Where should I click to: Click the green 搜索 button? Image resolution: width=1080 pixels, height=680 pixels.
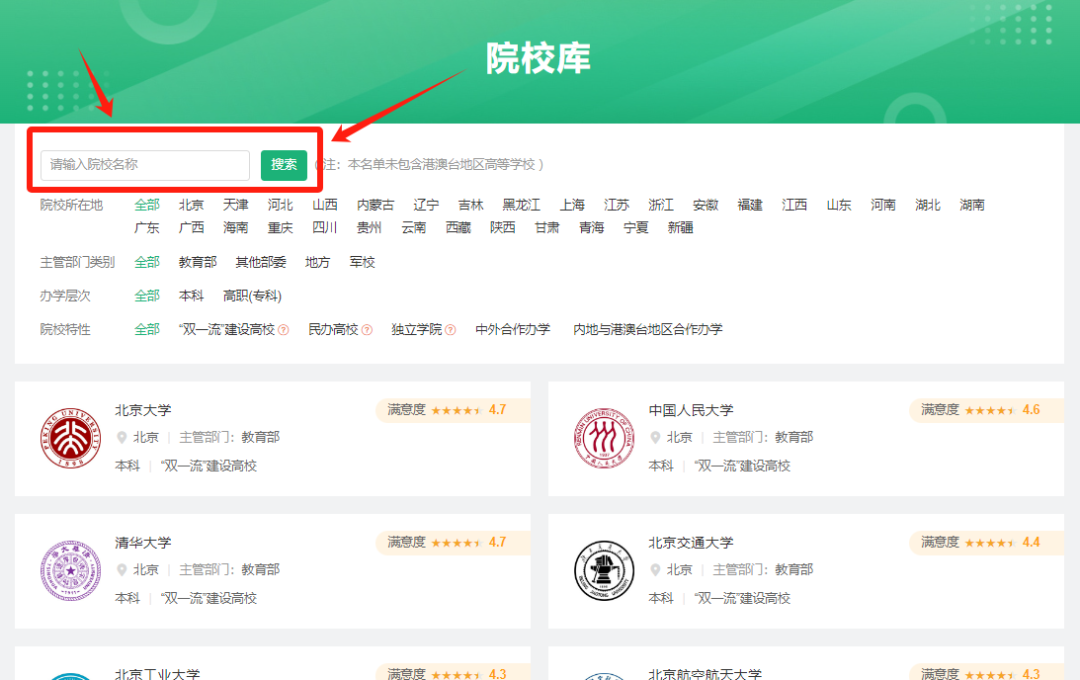pos(284,165)
